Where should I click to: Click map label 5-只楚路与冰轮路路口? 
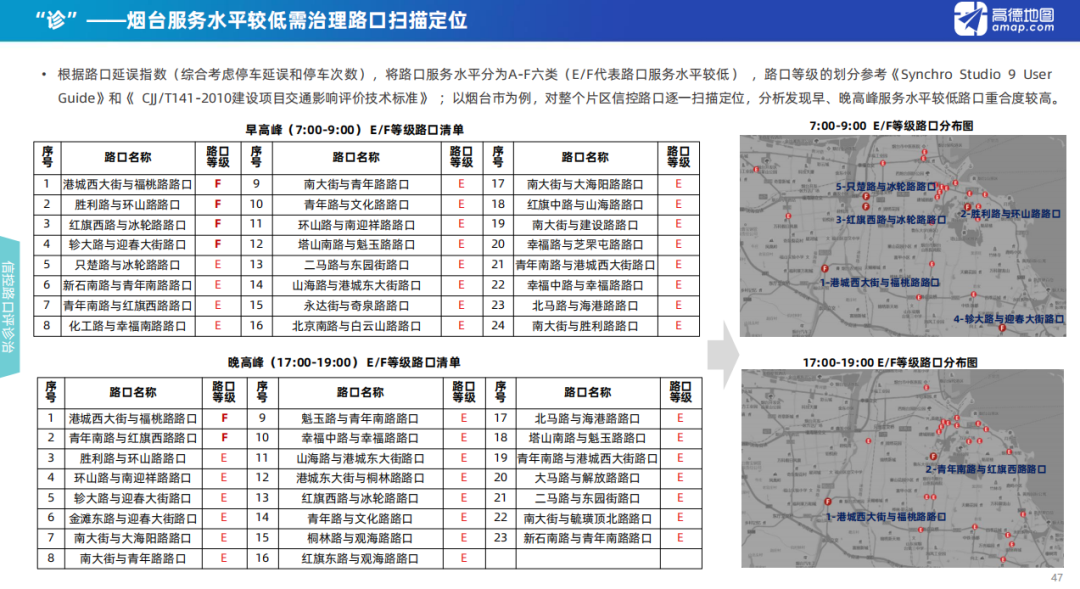(886, 187)
